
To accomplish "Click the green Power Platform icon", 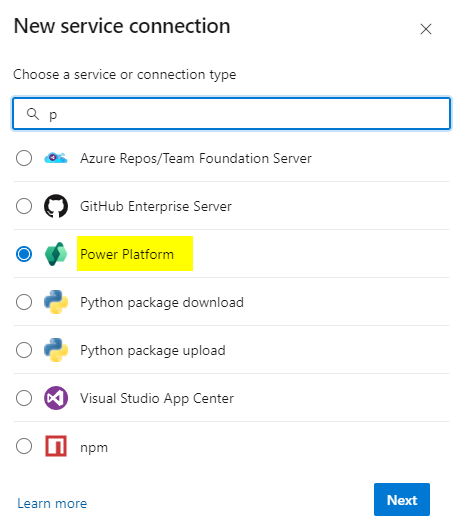I will [56, 254].
